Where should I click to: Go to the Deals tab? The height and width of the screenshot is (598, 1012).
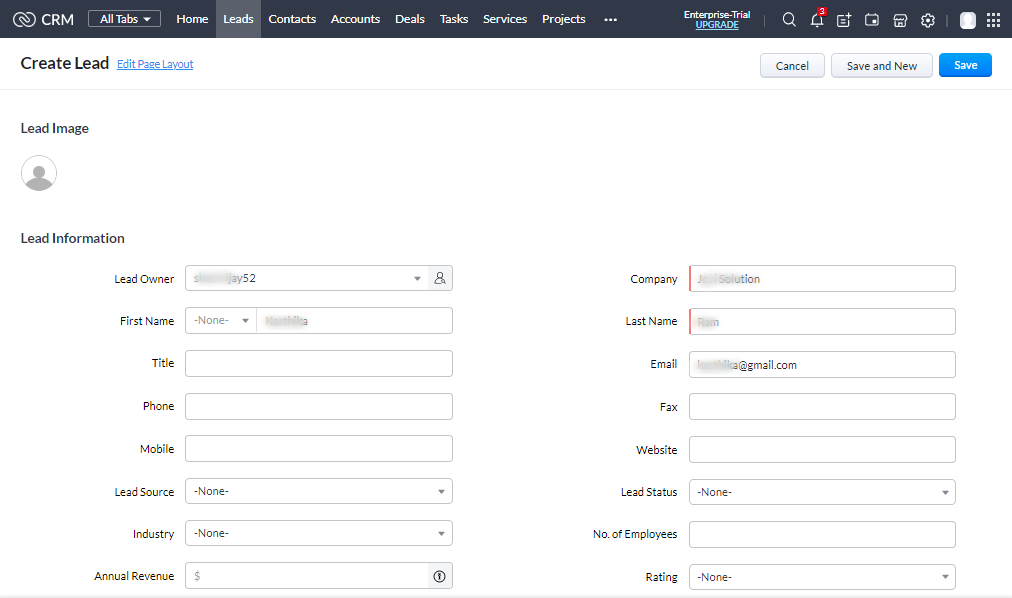click(x=410, y=19)
